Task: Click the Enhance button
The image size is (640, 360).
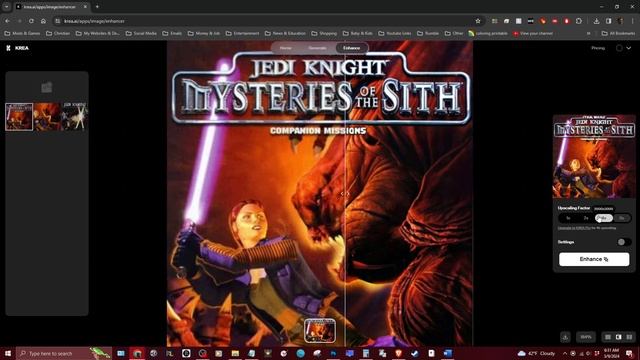Action: (594, 259)
